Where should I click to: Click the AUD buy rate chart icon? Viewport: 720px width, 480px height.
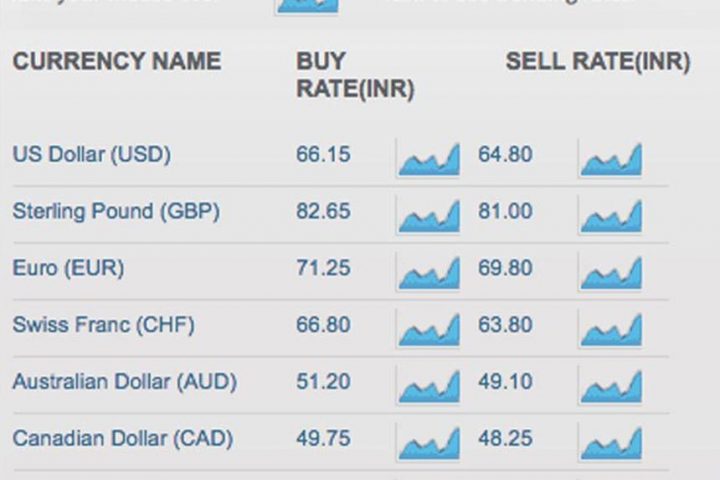coord(428,386)
